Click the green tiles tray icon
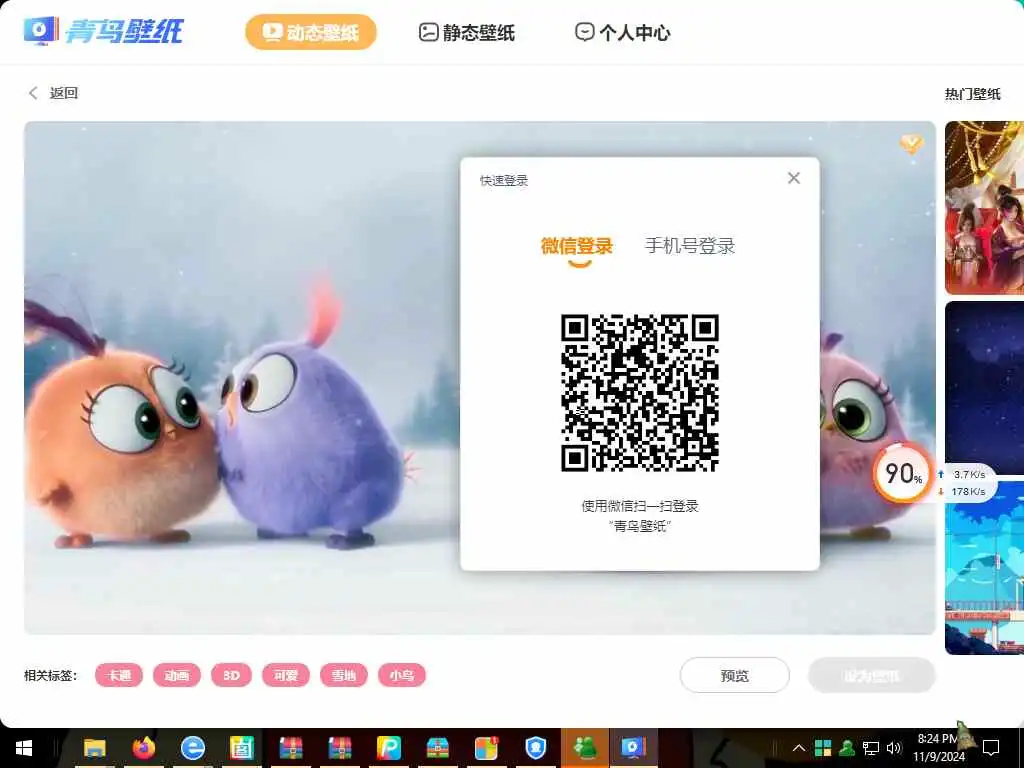The image size is (1024, 768). [823, 748]
